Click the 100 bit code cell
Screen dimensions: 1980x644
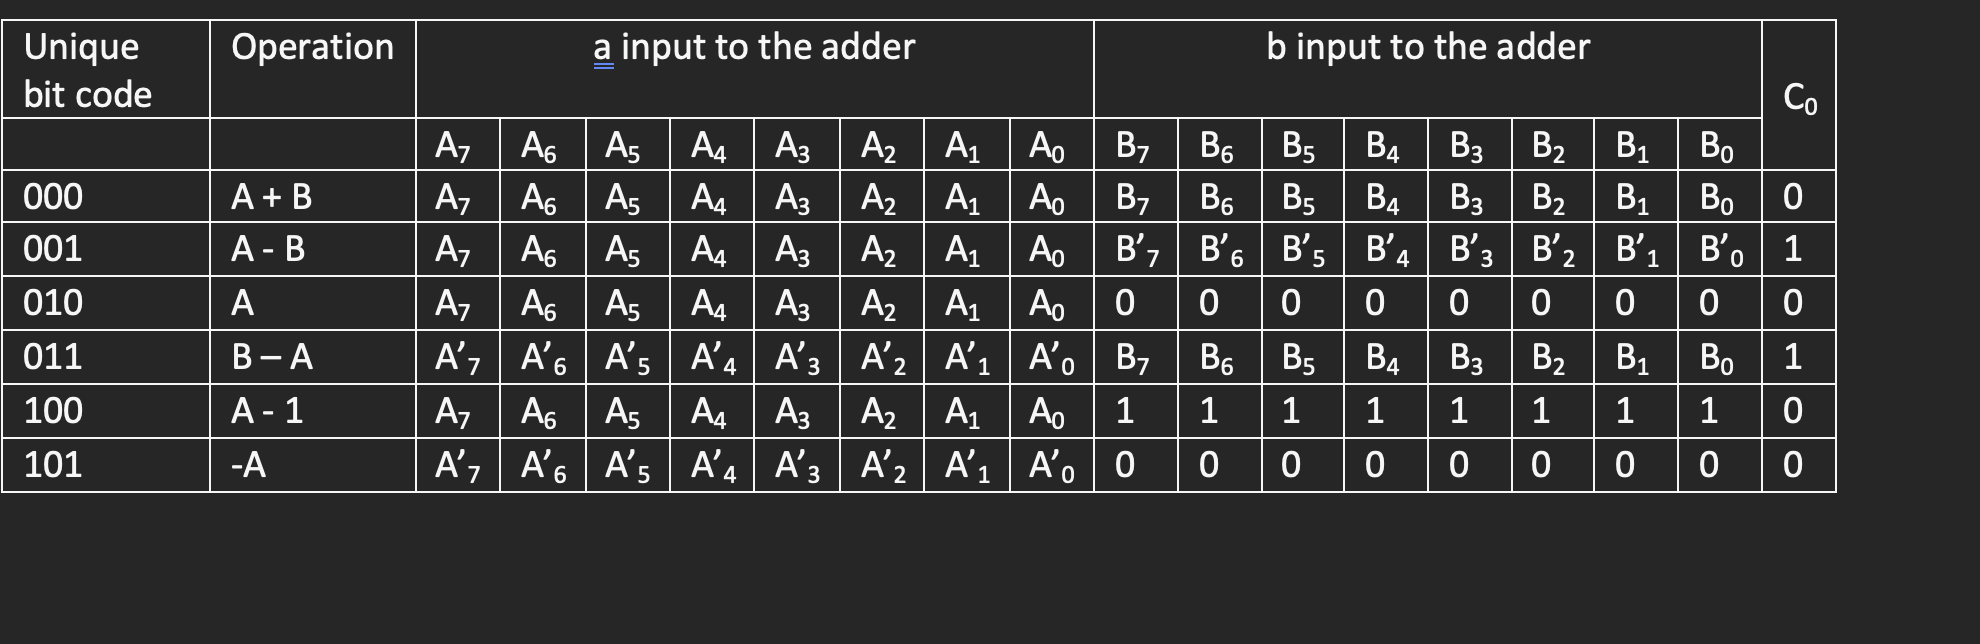coord(106,411)
